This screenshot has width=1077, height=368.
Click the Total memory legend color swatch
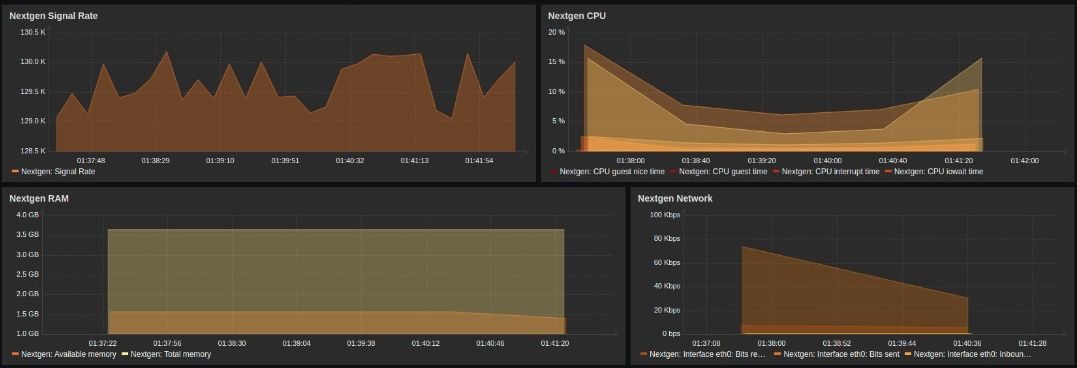[x=126, y=354]
